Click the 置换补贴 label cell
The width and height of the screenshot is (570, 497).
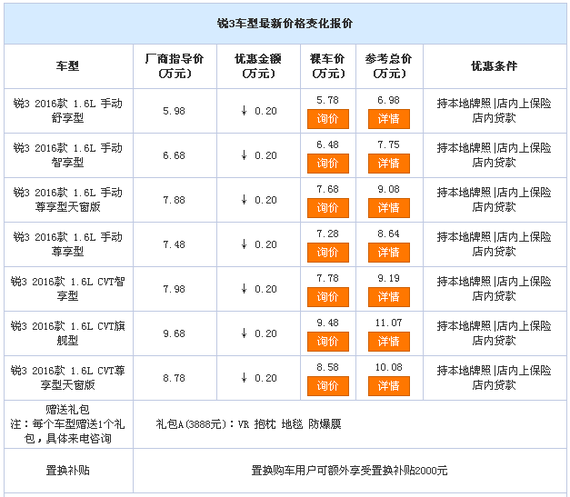coord(68,470)
